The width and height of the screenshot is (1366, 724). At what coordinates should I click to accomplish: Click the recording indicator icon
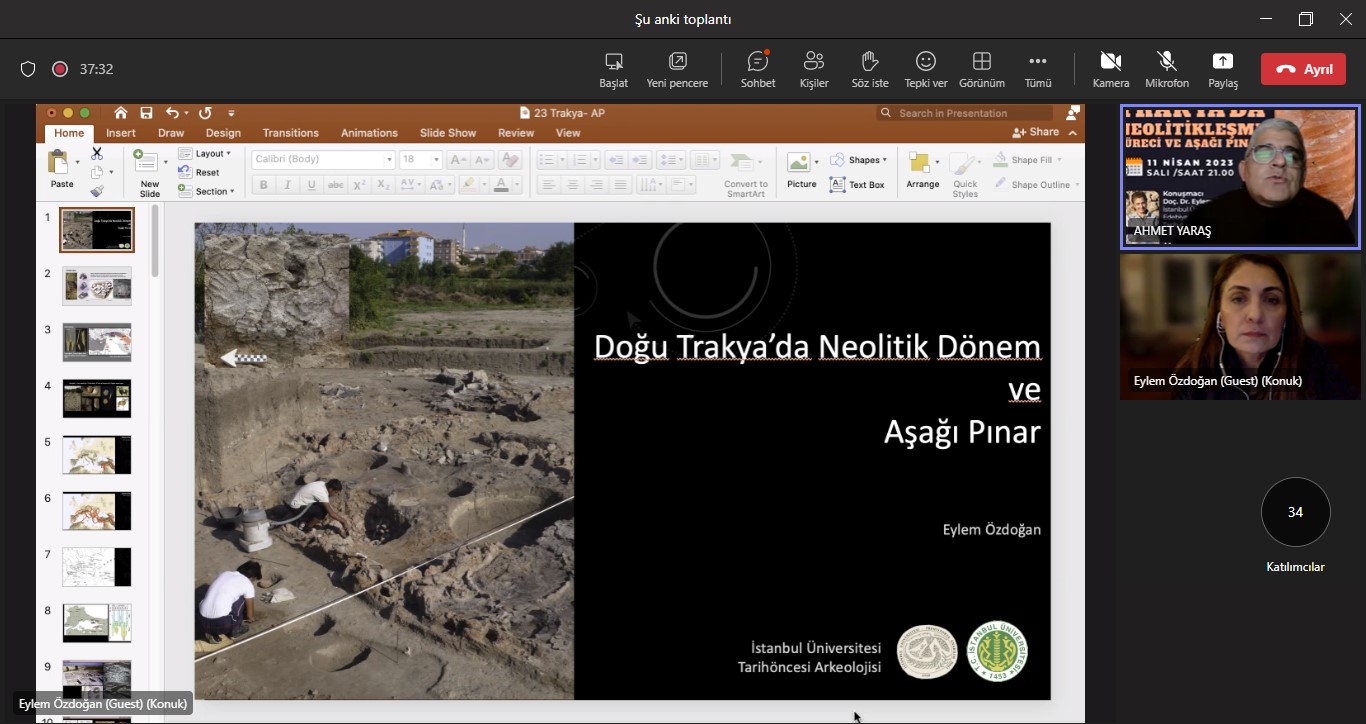pos(60,69)
